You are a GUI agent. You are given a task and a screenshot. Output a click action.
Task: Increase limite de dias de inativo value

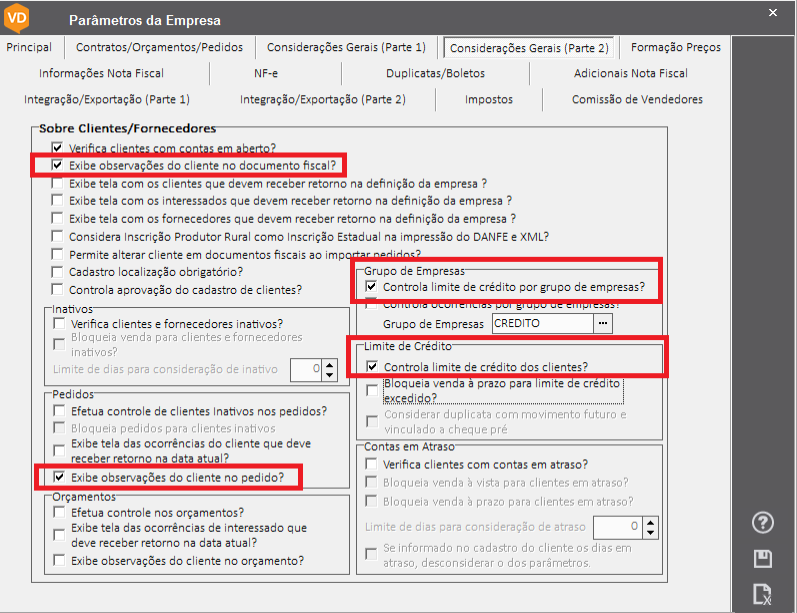(330, 365)
